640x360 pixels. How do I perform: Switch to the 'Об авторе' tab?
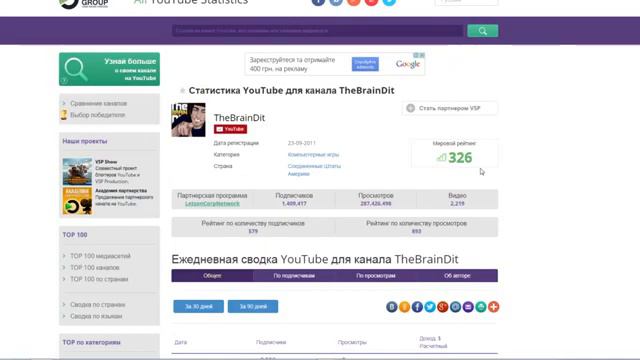tap(457, 276)
